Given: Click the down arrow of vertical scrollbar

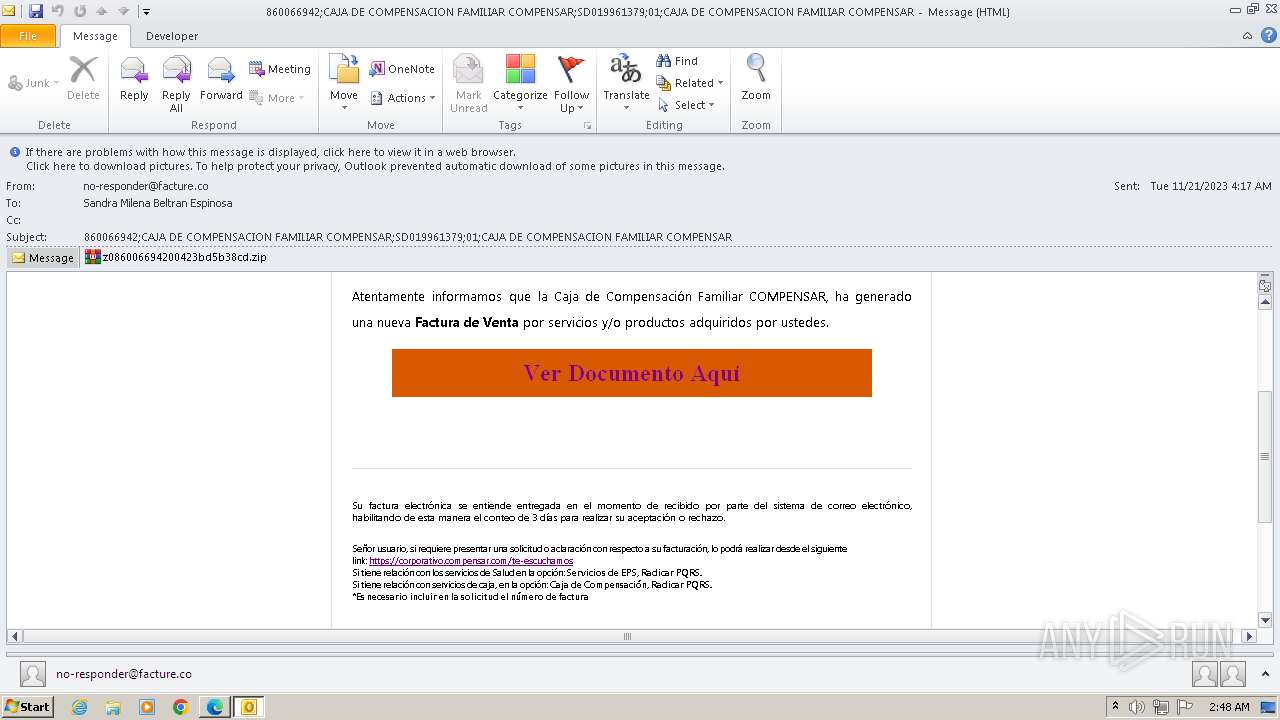Looking at the screenshot, I should click(x=1265, y=620).
